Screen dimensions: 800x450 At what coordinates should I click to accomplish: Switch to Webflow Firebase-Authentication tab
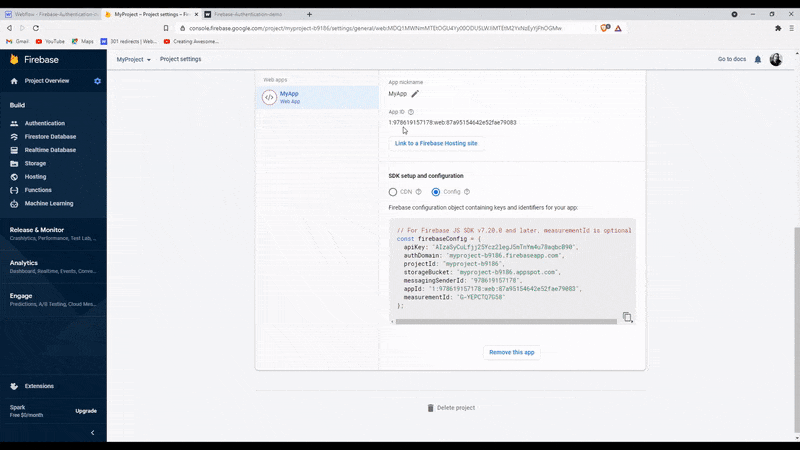pos(51,14)
